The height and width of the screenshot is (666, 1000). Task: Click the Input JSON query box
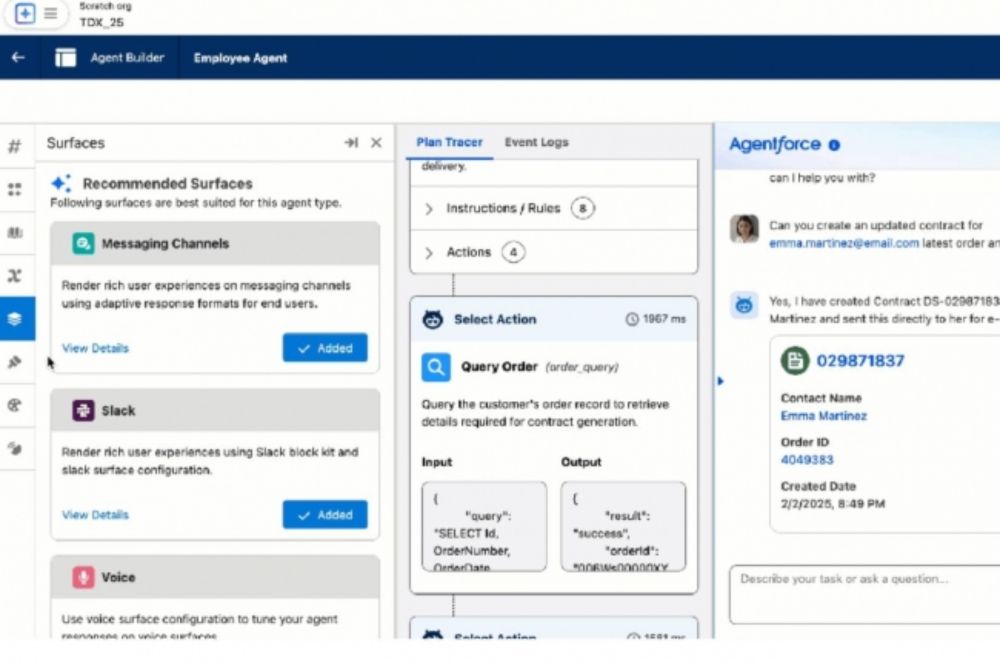(x=484, y=526)
